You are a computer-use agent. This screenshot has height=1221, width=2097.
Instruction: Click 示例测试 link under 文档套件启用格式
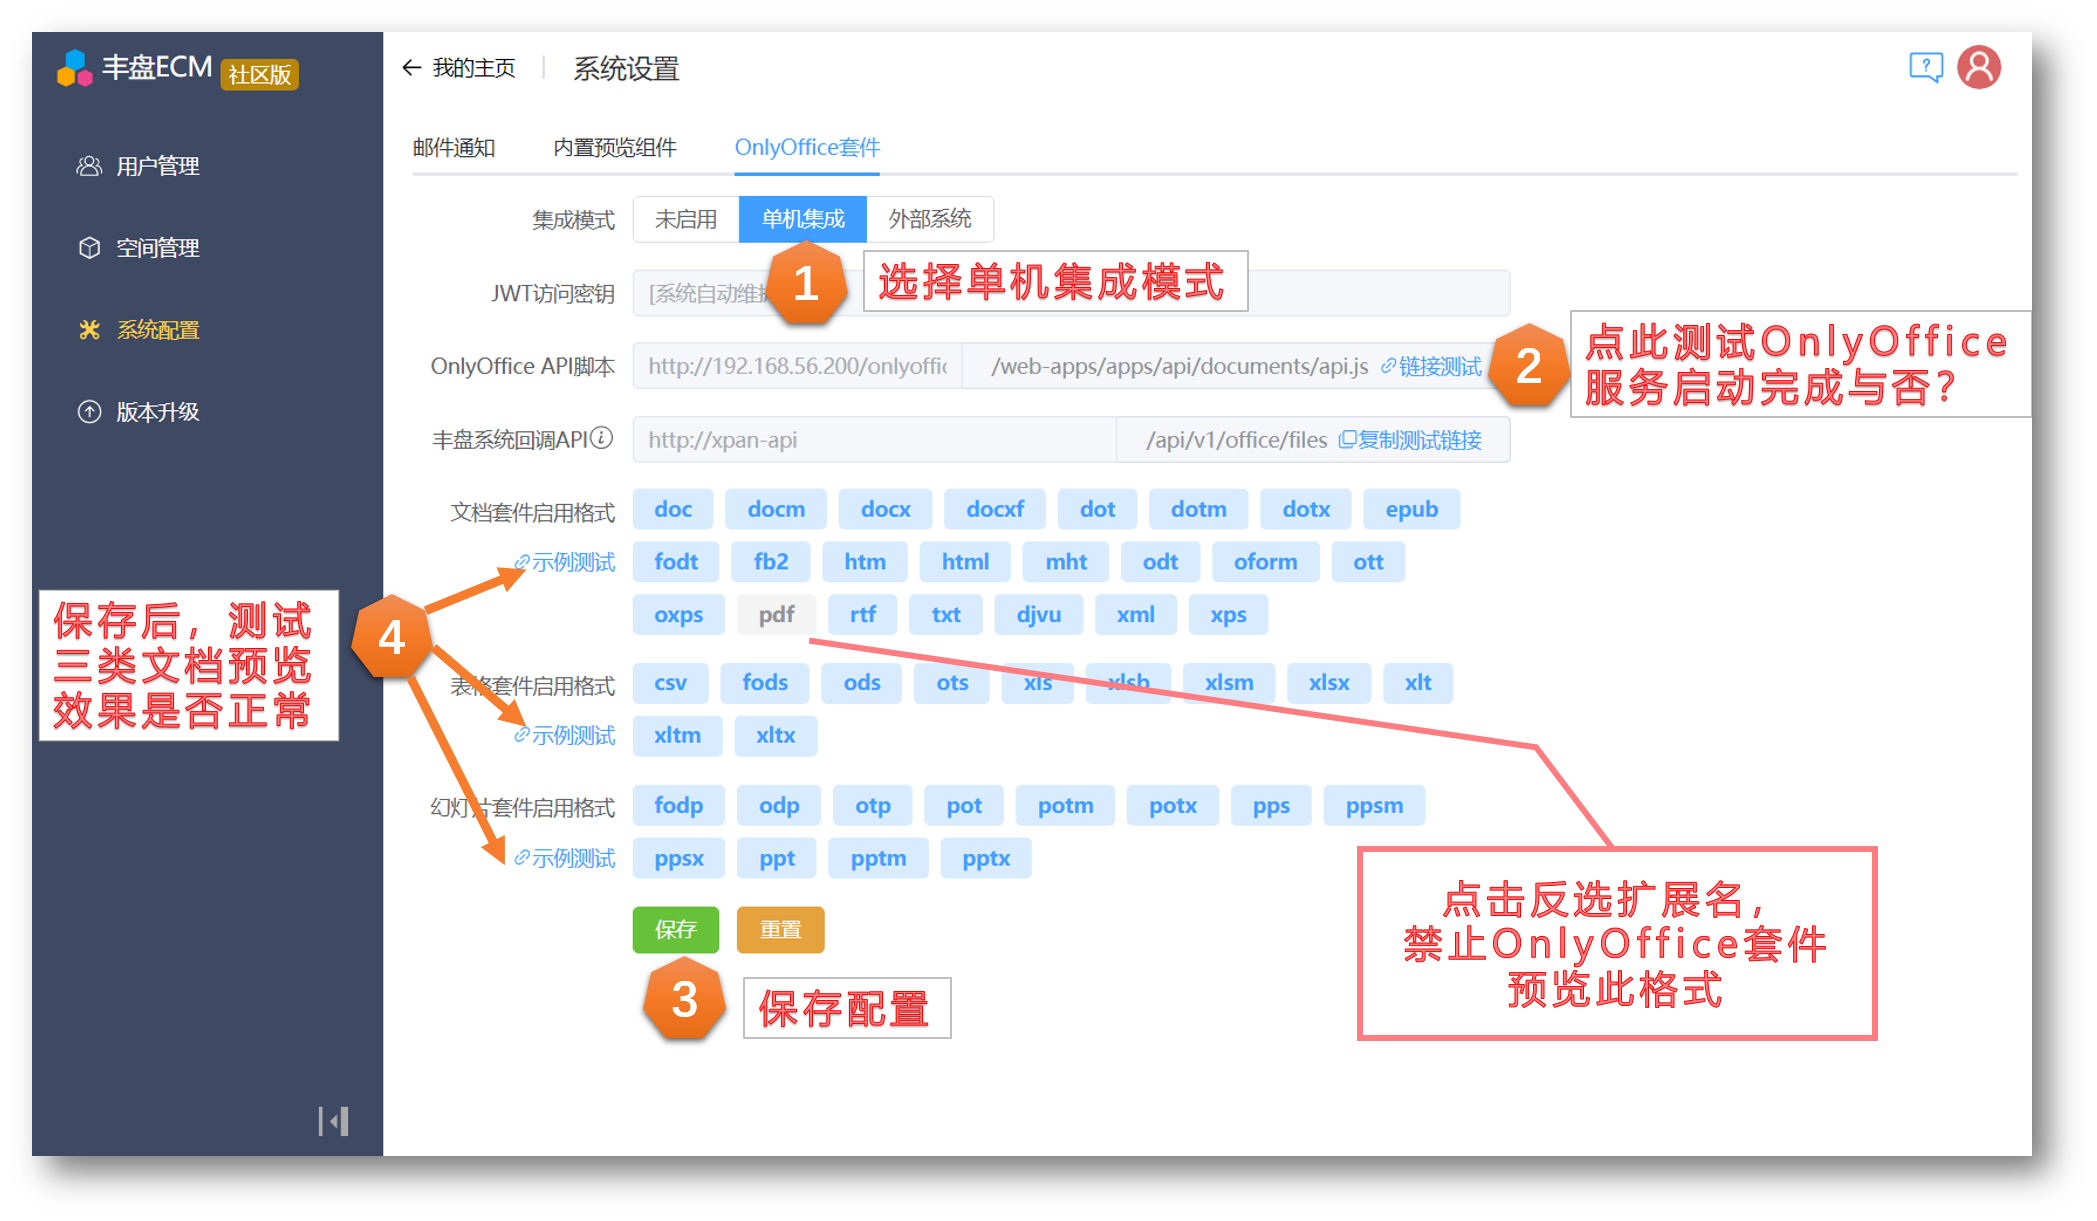(x=565, y=563)
